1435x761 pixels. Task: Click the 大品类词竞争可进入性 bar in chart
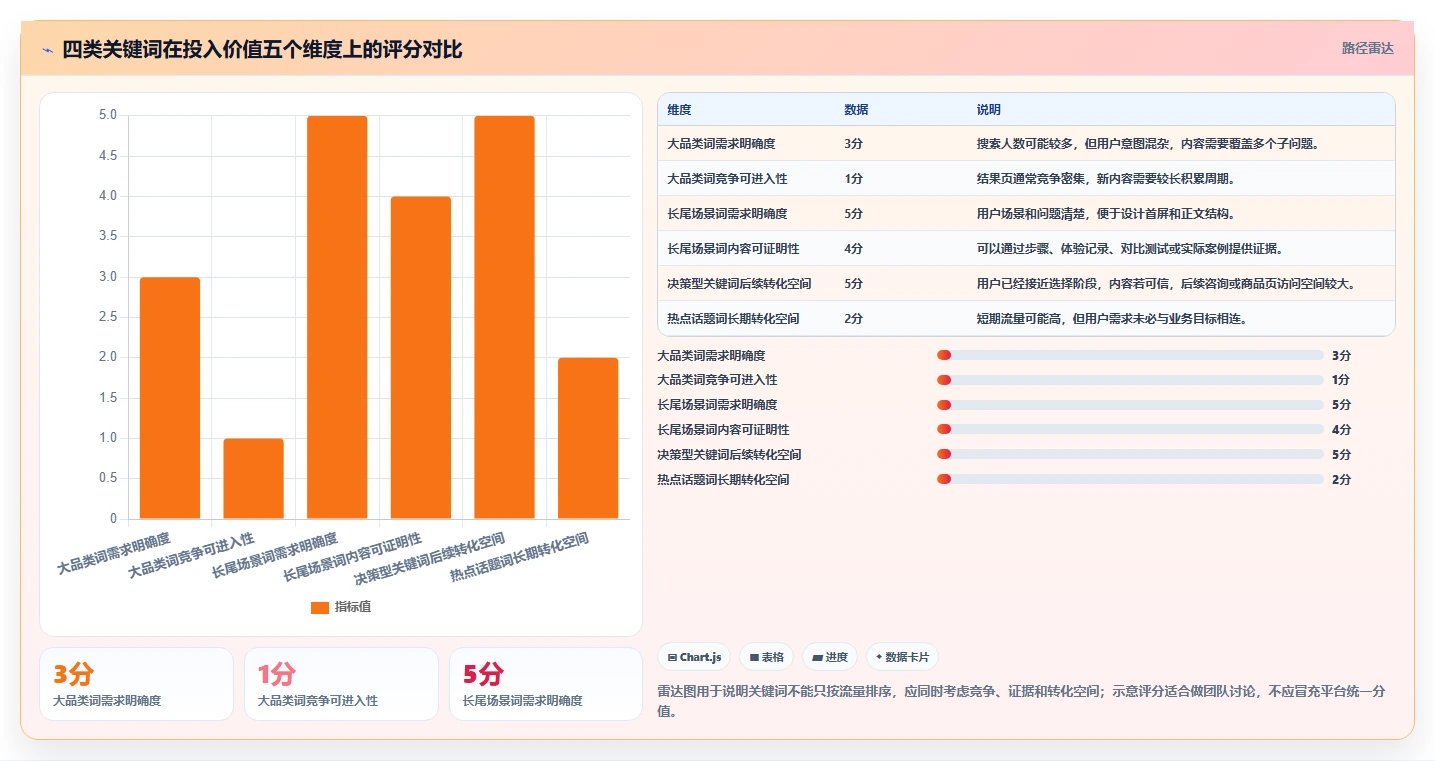(x=253, y=478)
